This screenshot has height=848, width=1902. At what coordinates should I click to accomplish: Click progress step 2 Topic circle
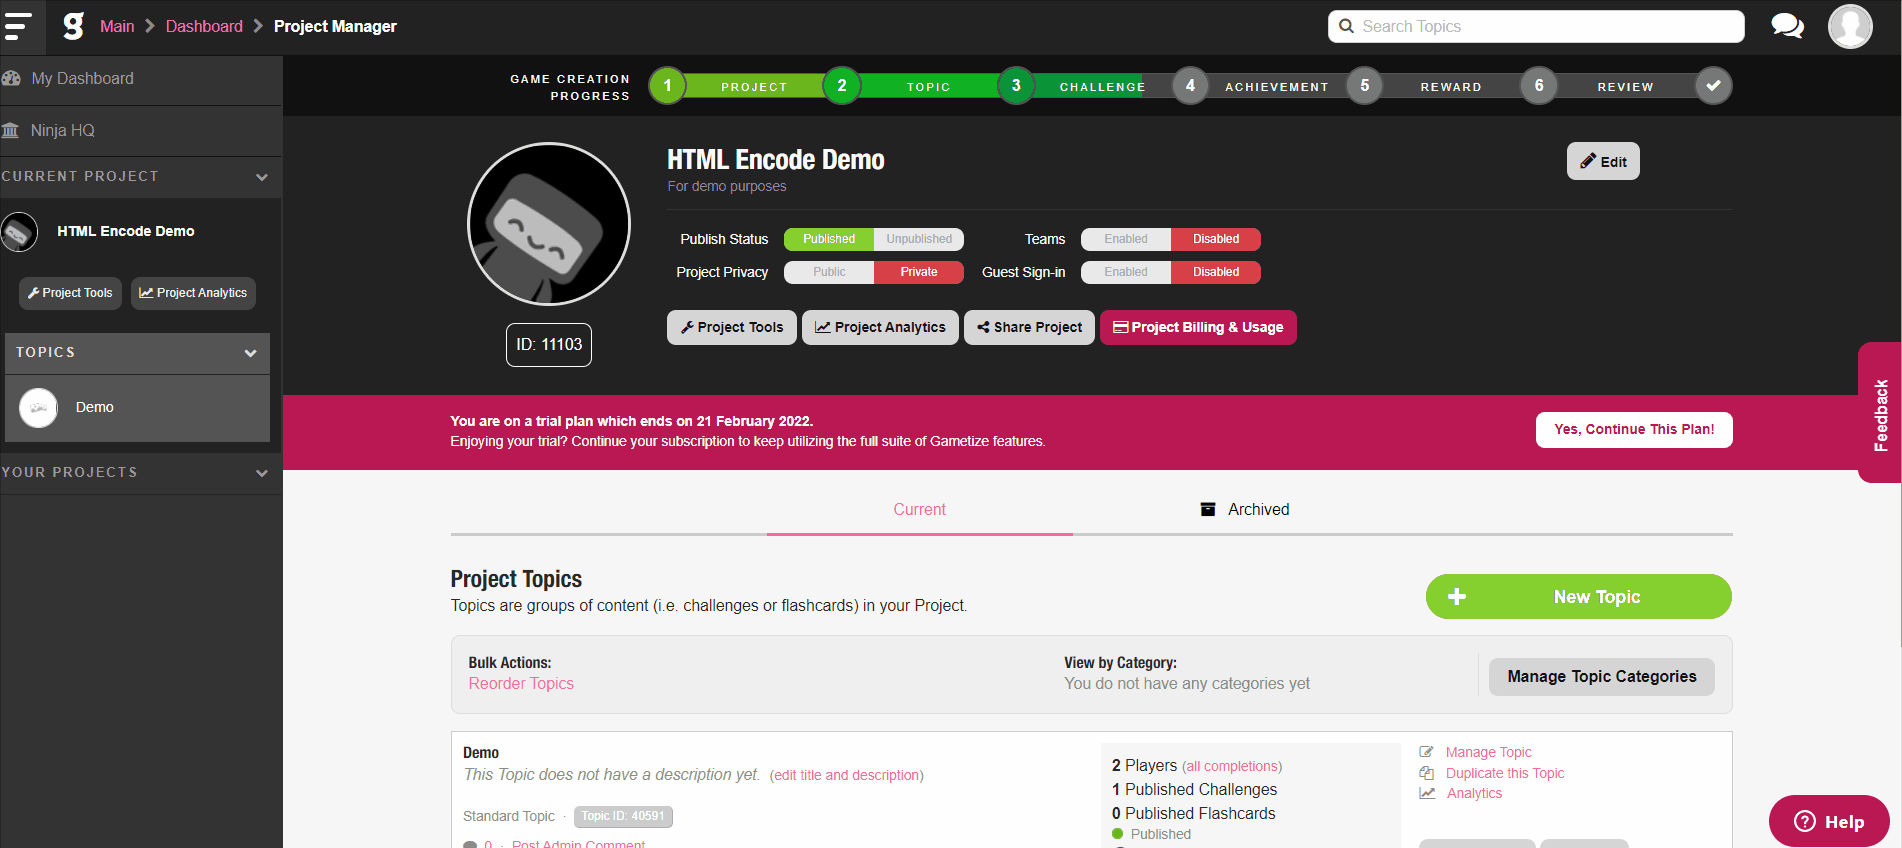(x=842, y=86)
